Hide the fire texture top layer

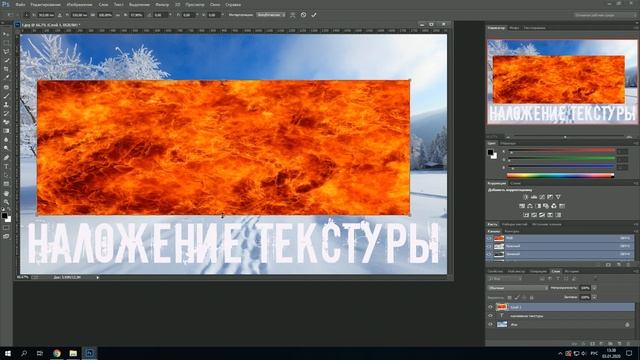click(491, 307)
